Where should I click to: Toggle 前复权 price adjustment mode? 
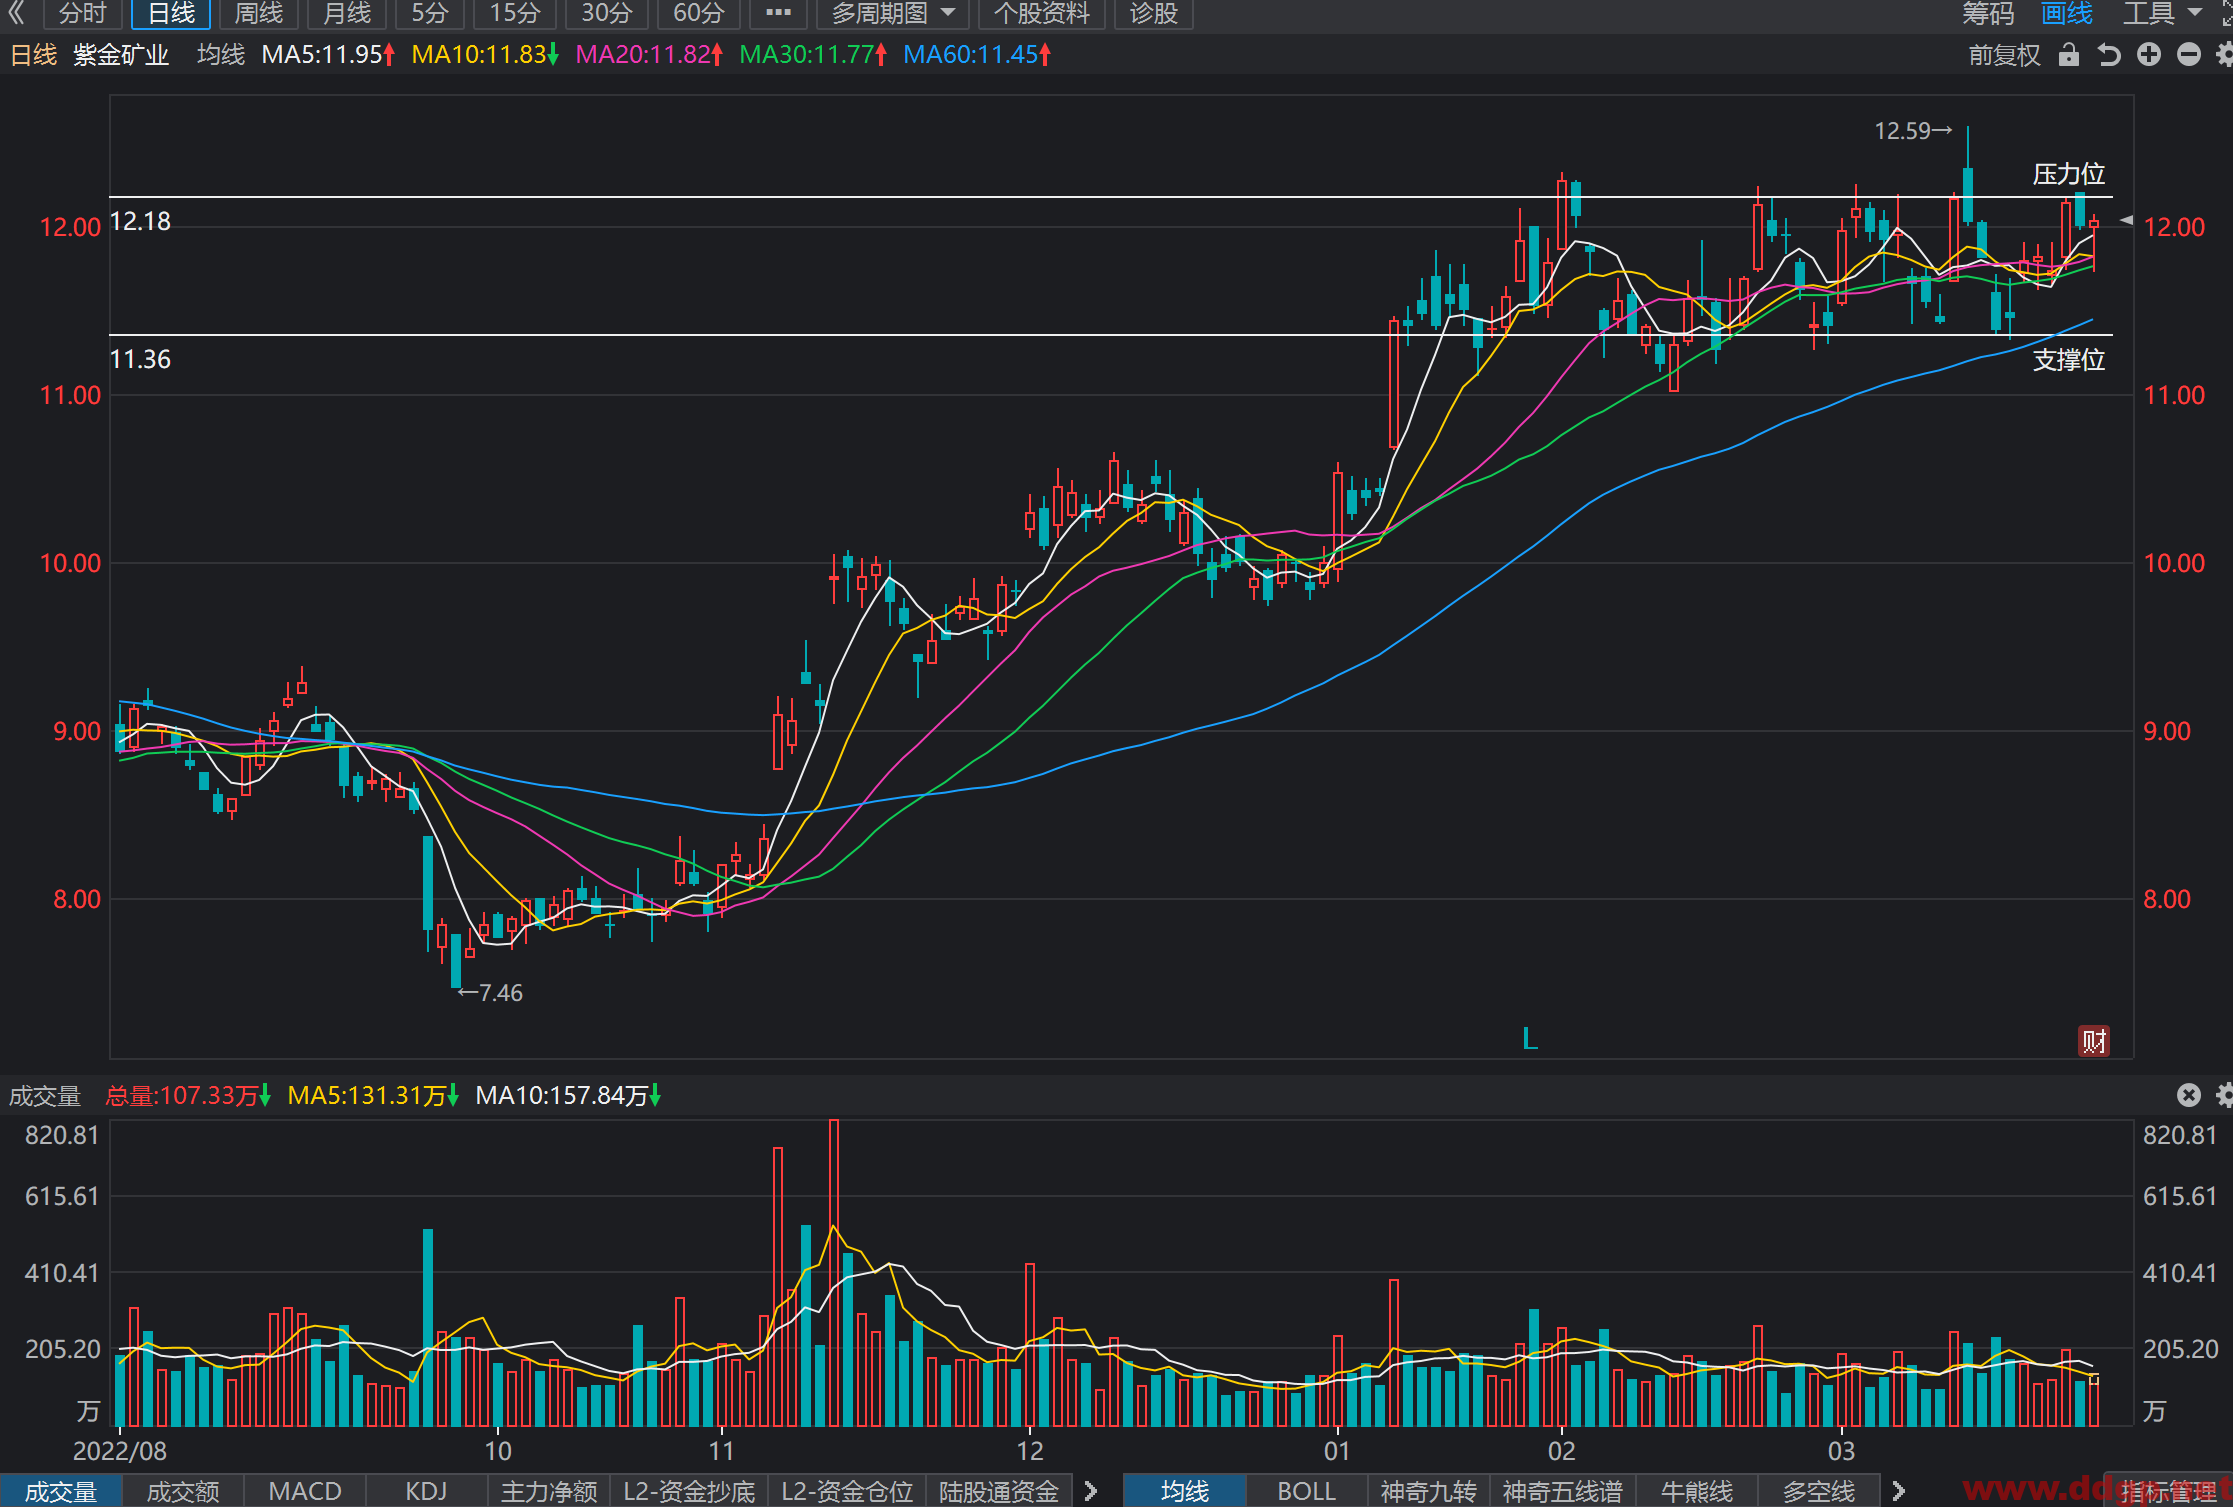tap(2004, 55)
